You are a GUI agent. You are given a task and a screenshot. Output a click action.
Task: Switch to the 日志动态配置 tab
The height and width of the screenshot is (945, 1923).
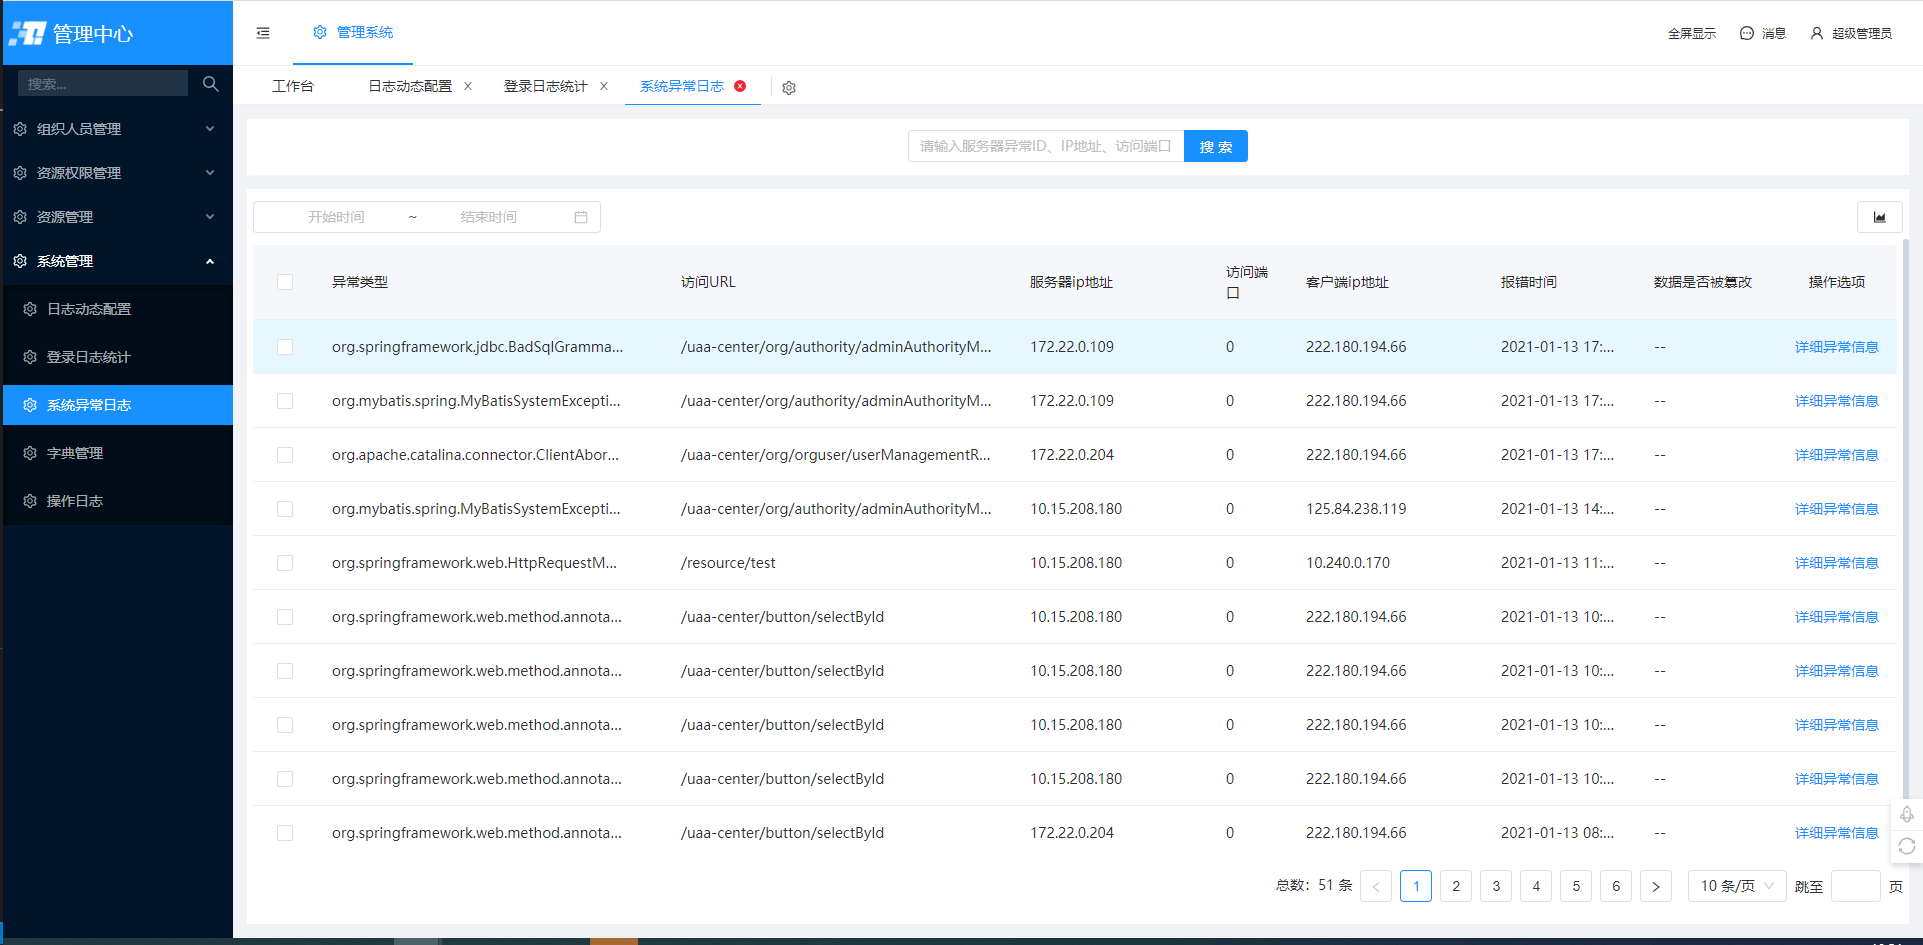click(x=410, y=86)
